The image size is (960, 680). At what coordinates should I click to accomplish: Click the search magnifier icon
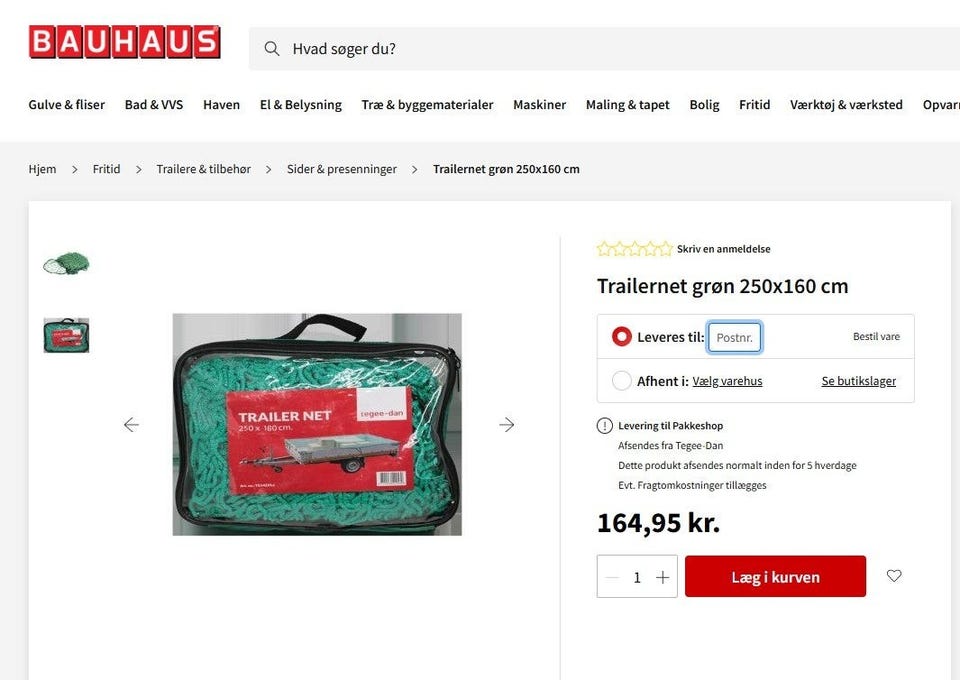[x=272, y=48]
